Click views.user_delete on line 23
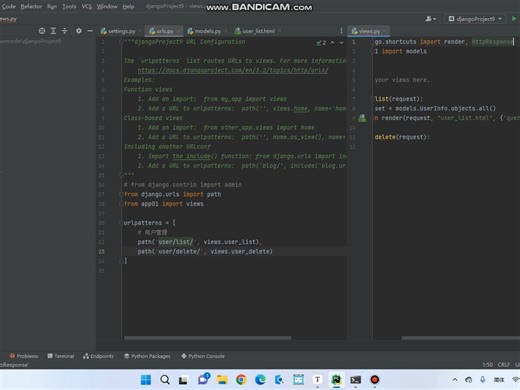This screenshot has width=520, height=390. [240, 252]
